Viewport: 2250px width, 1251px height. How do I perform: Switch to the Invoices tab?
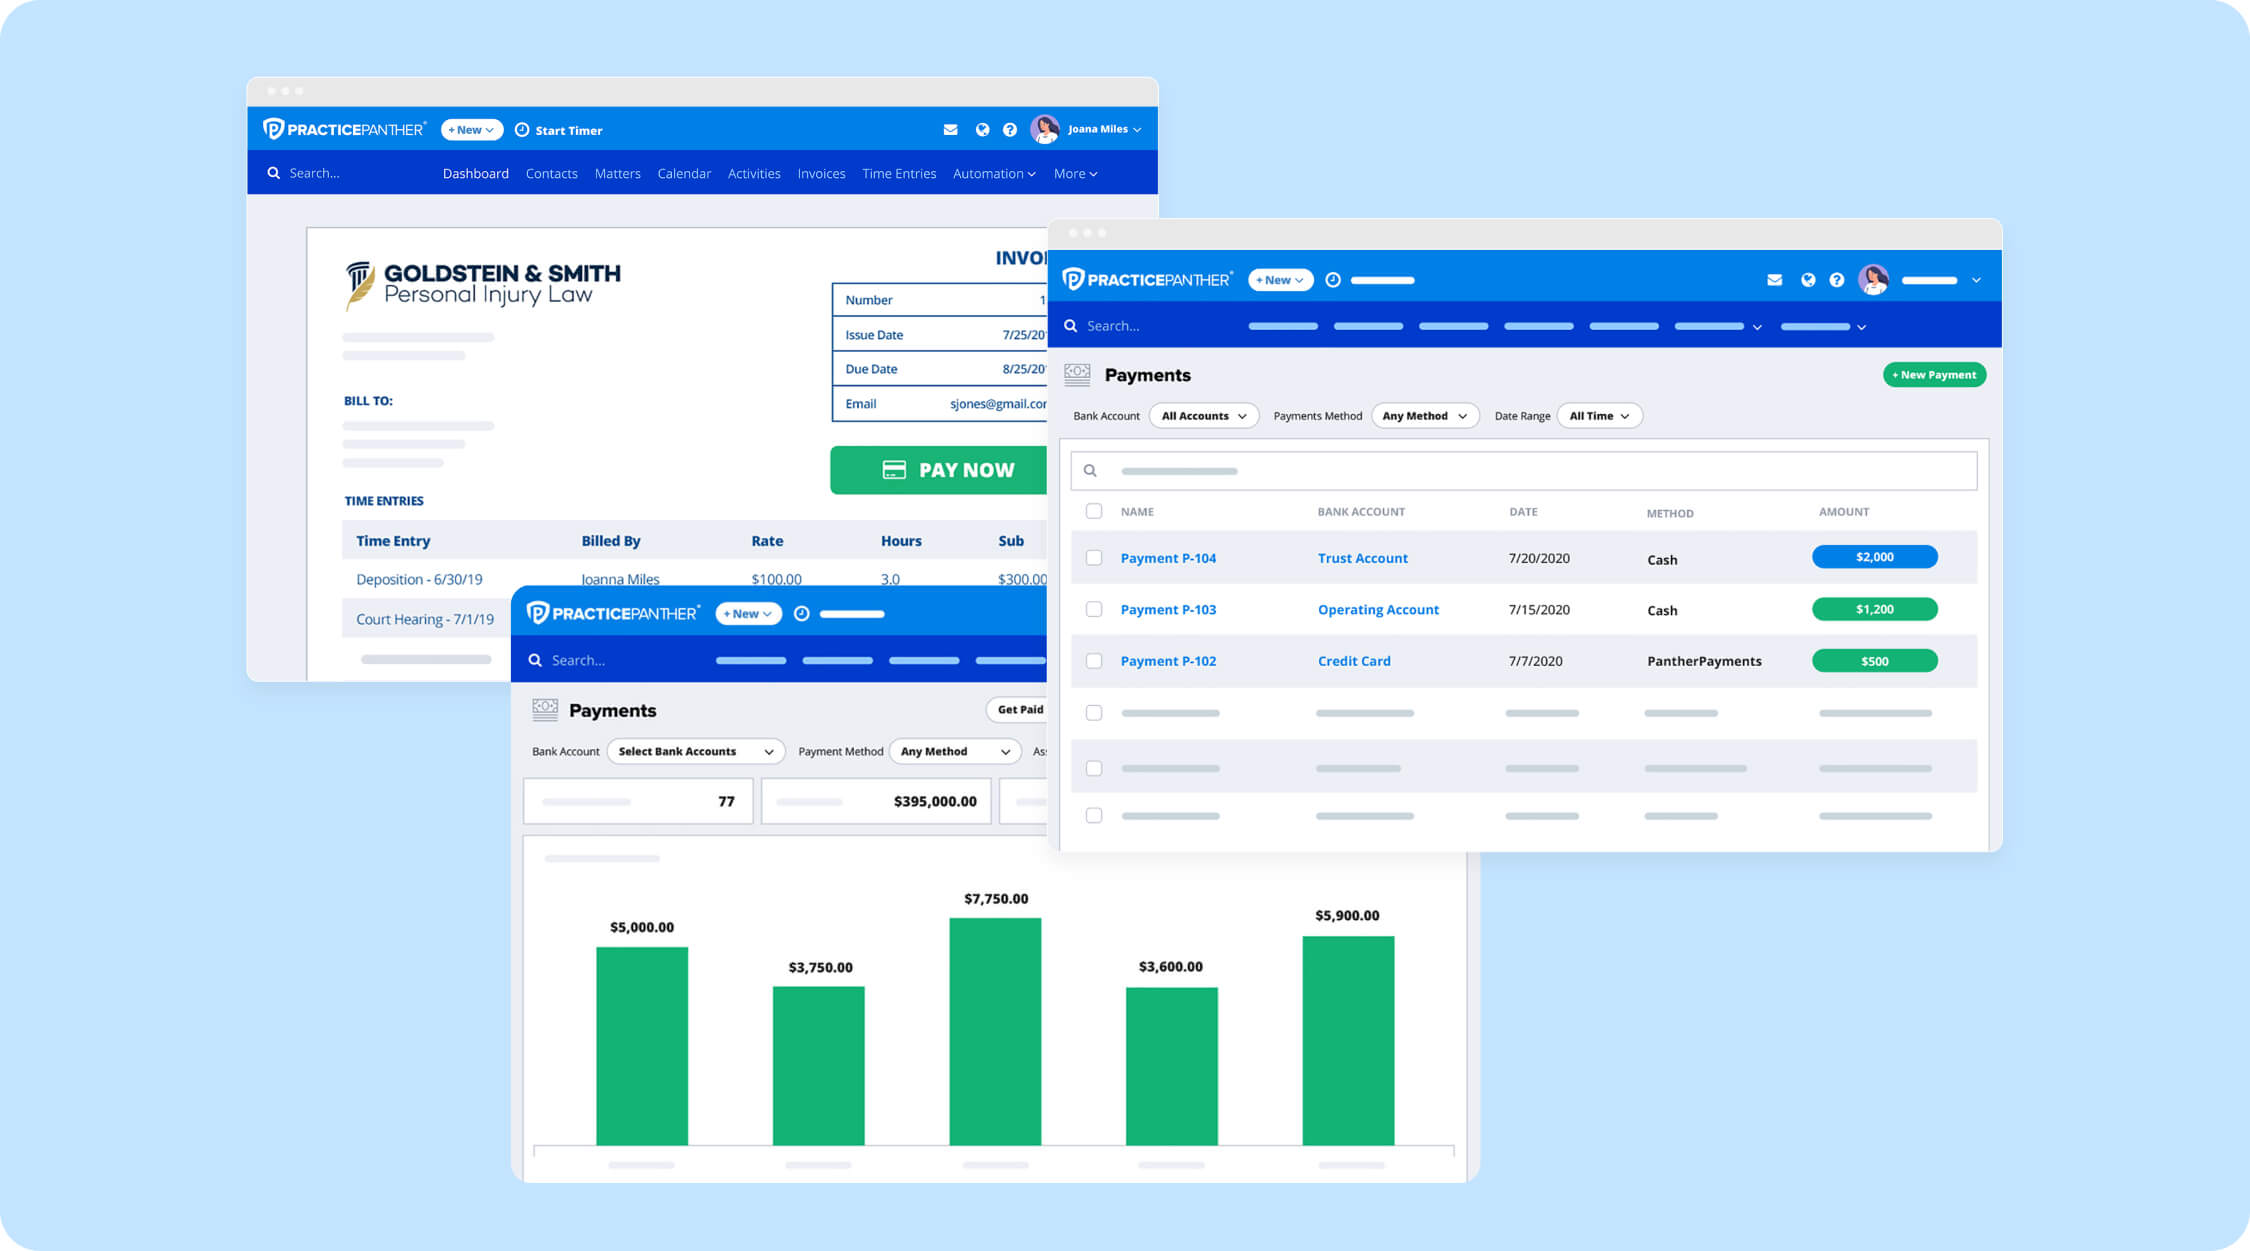pos(820,173)
